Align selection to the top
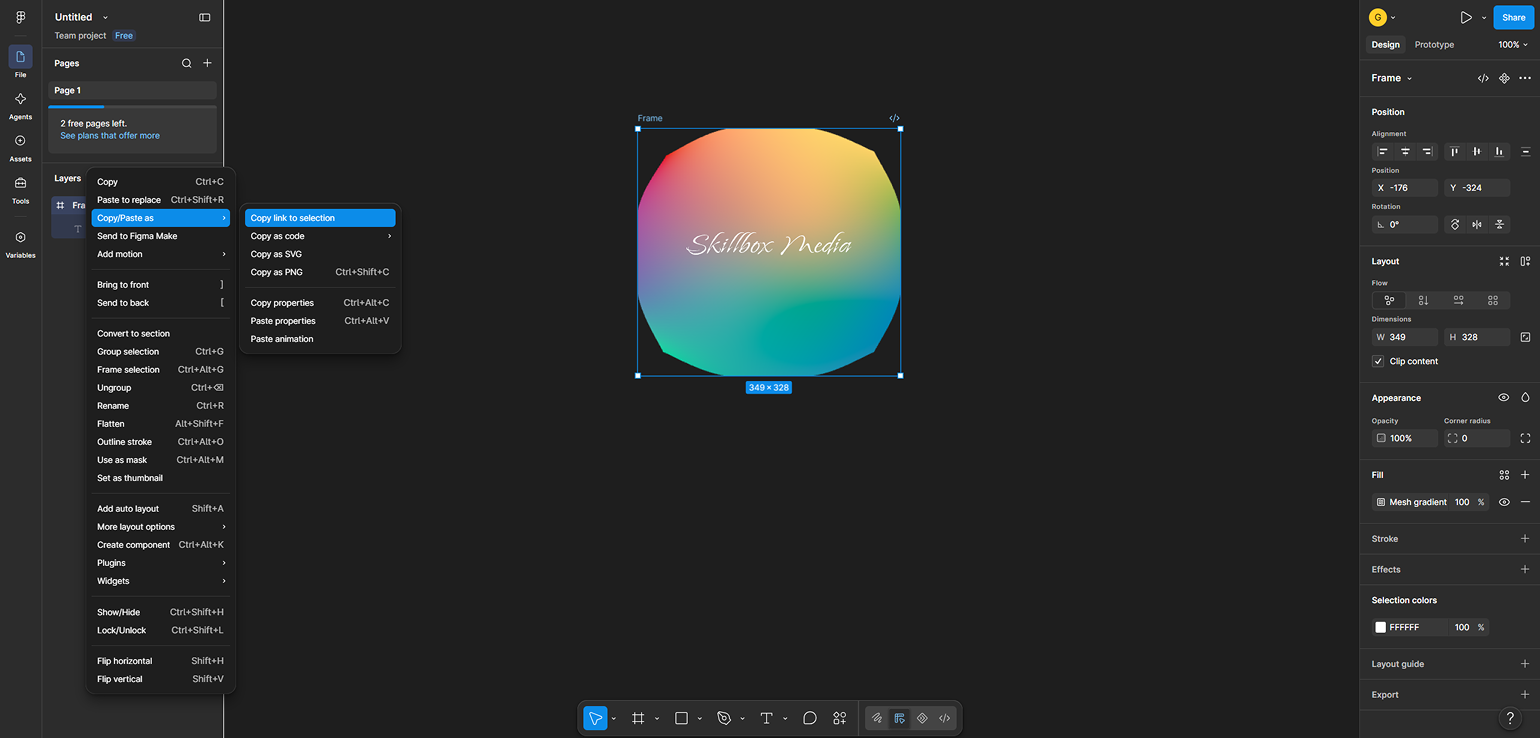This screenshot has width=1540, height=738. pos(1455,152)
